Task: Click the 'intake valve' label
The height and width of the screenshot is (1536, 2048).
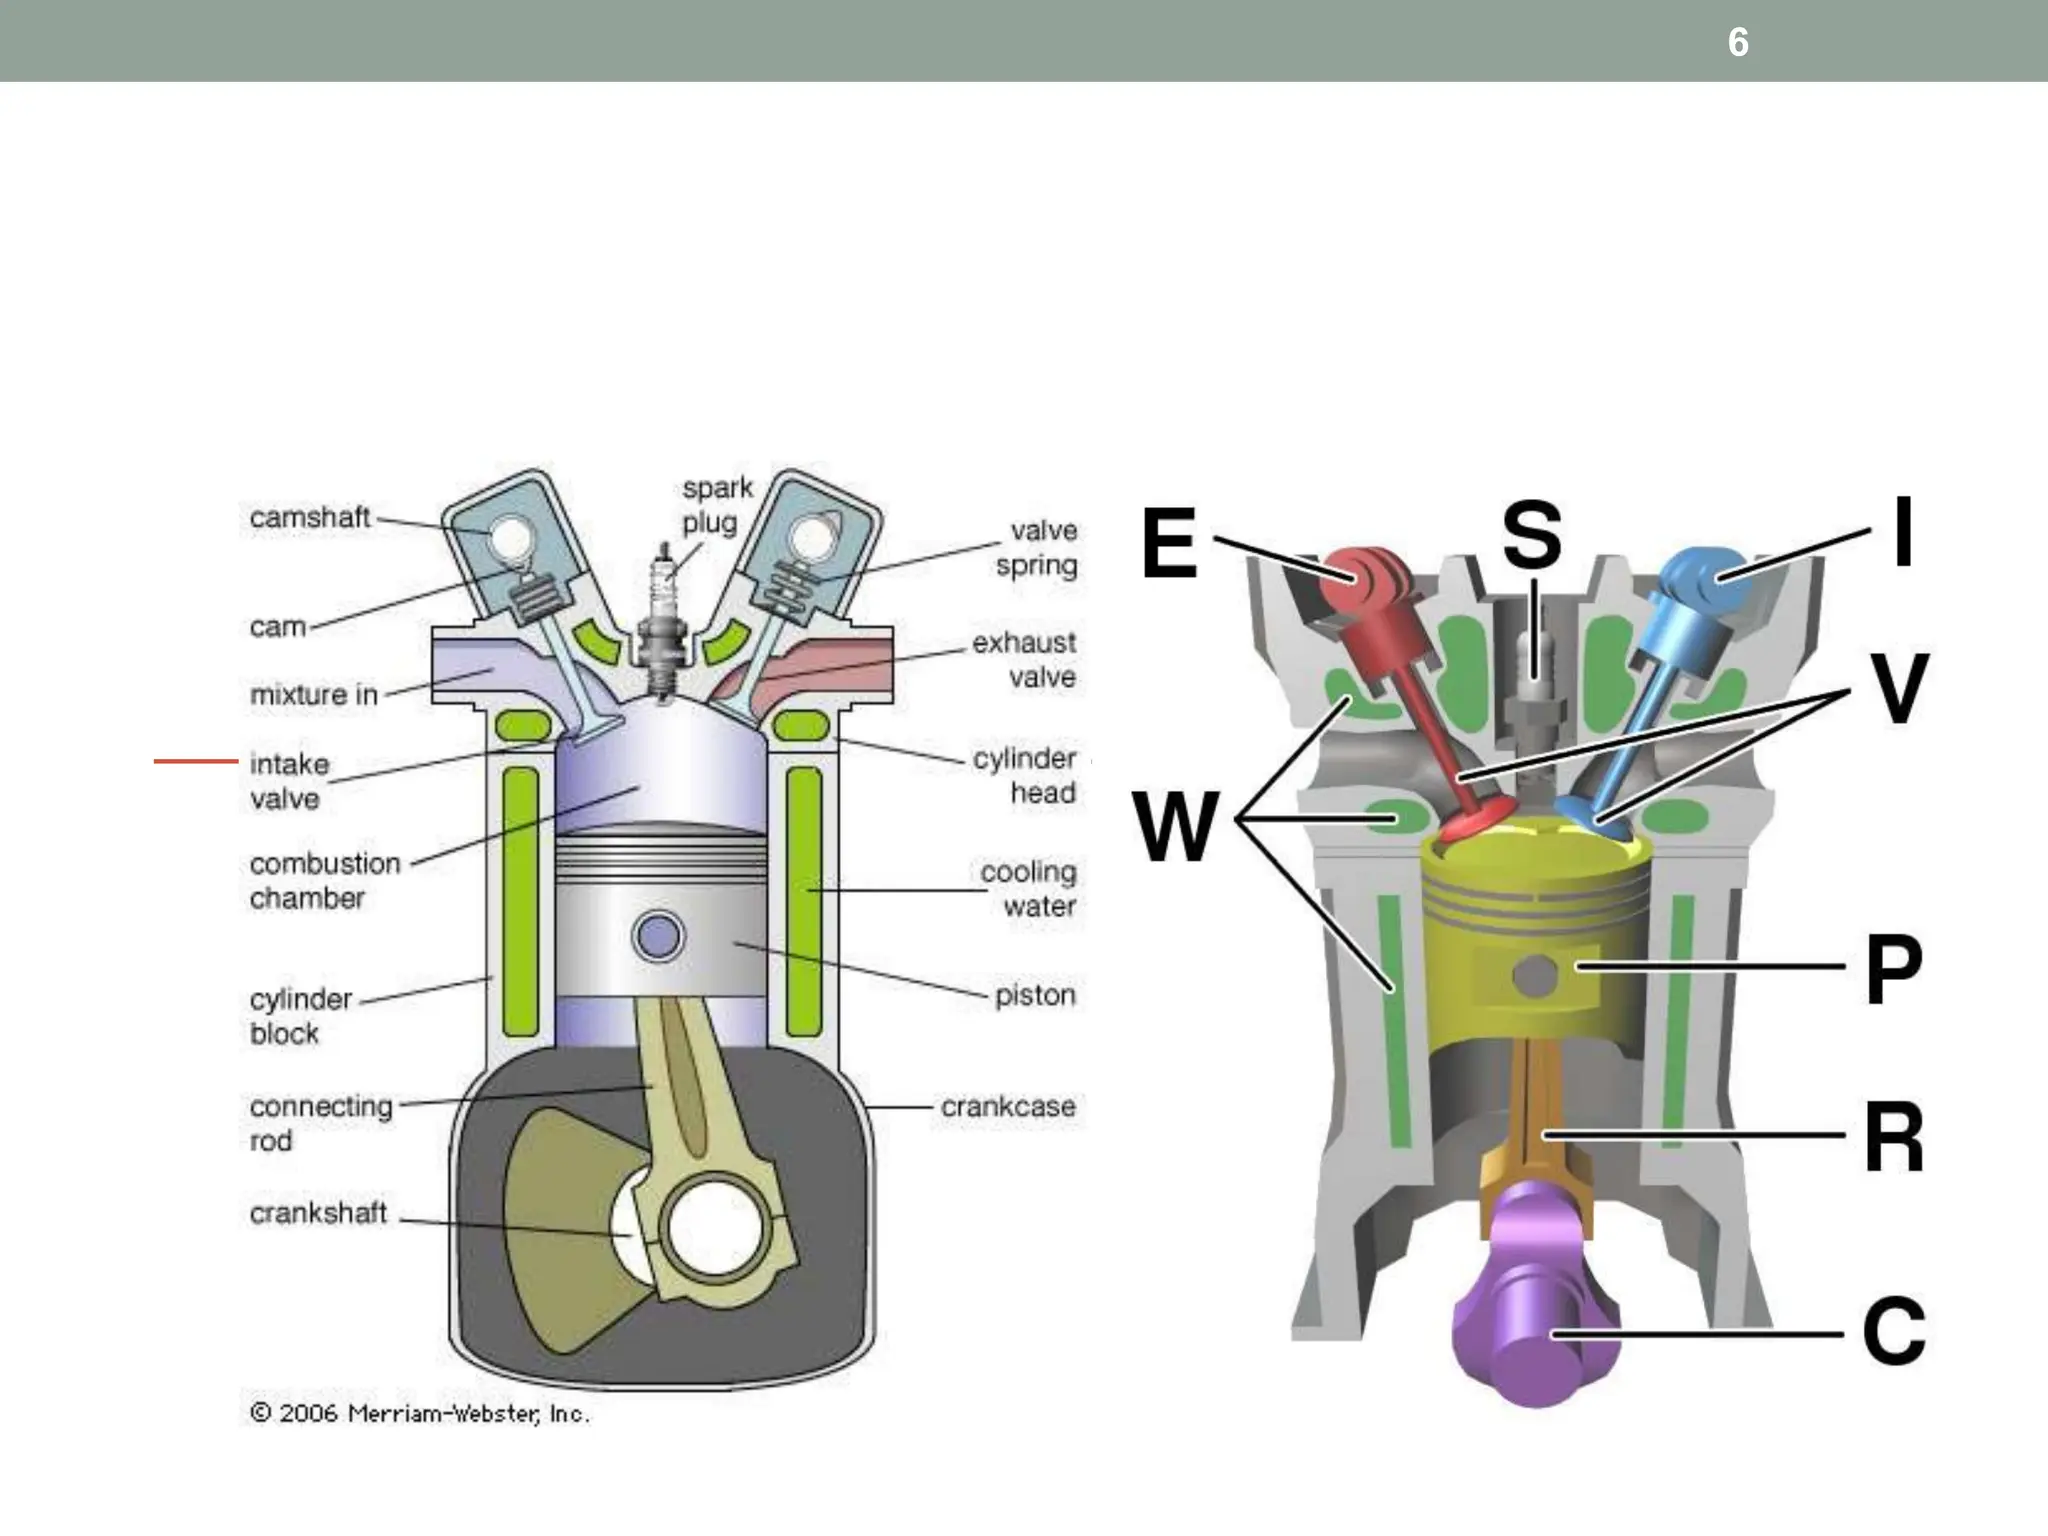Action: point(288,781)
